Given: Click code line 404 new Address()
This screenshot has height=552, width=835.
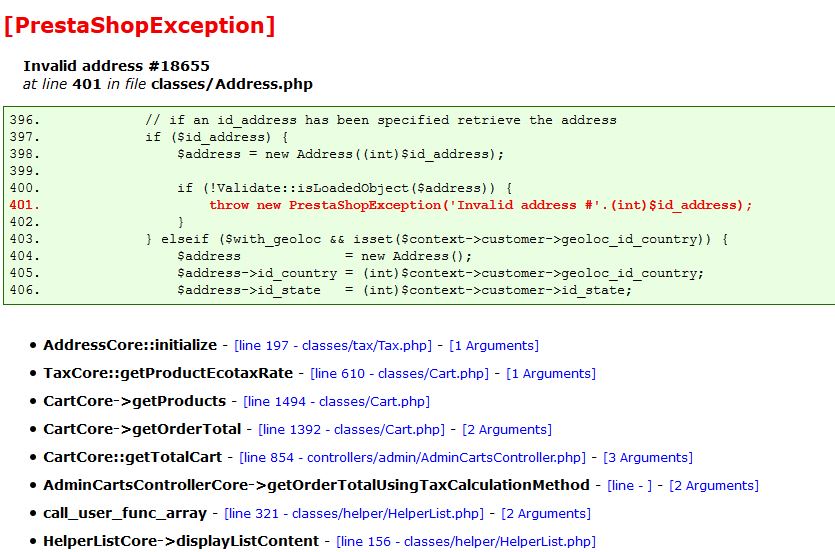Looking at the screenshot, I should point(324,256).
